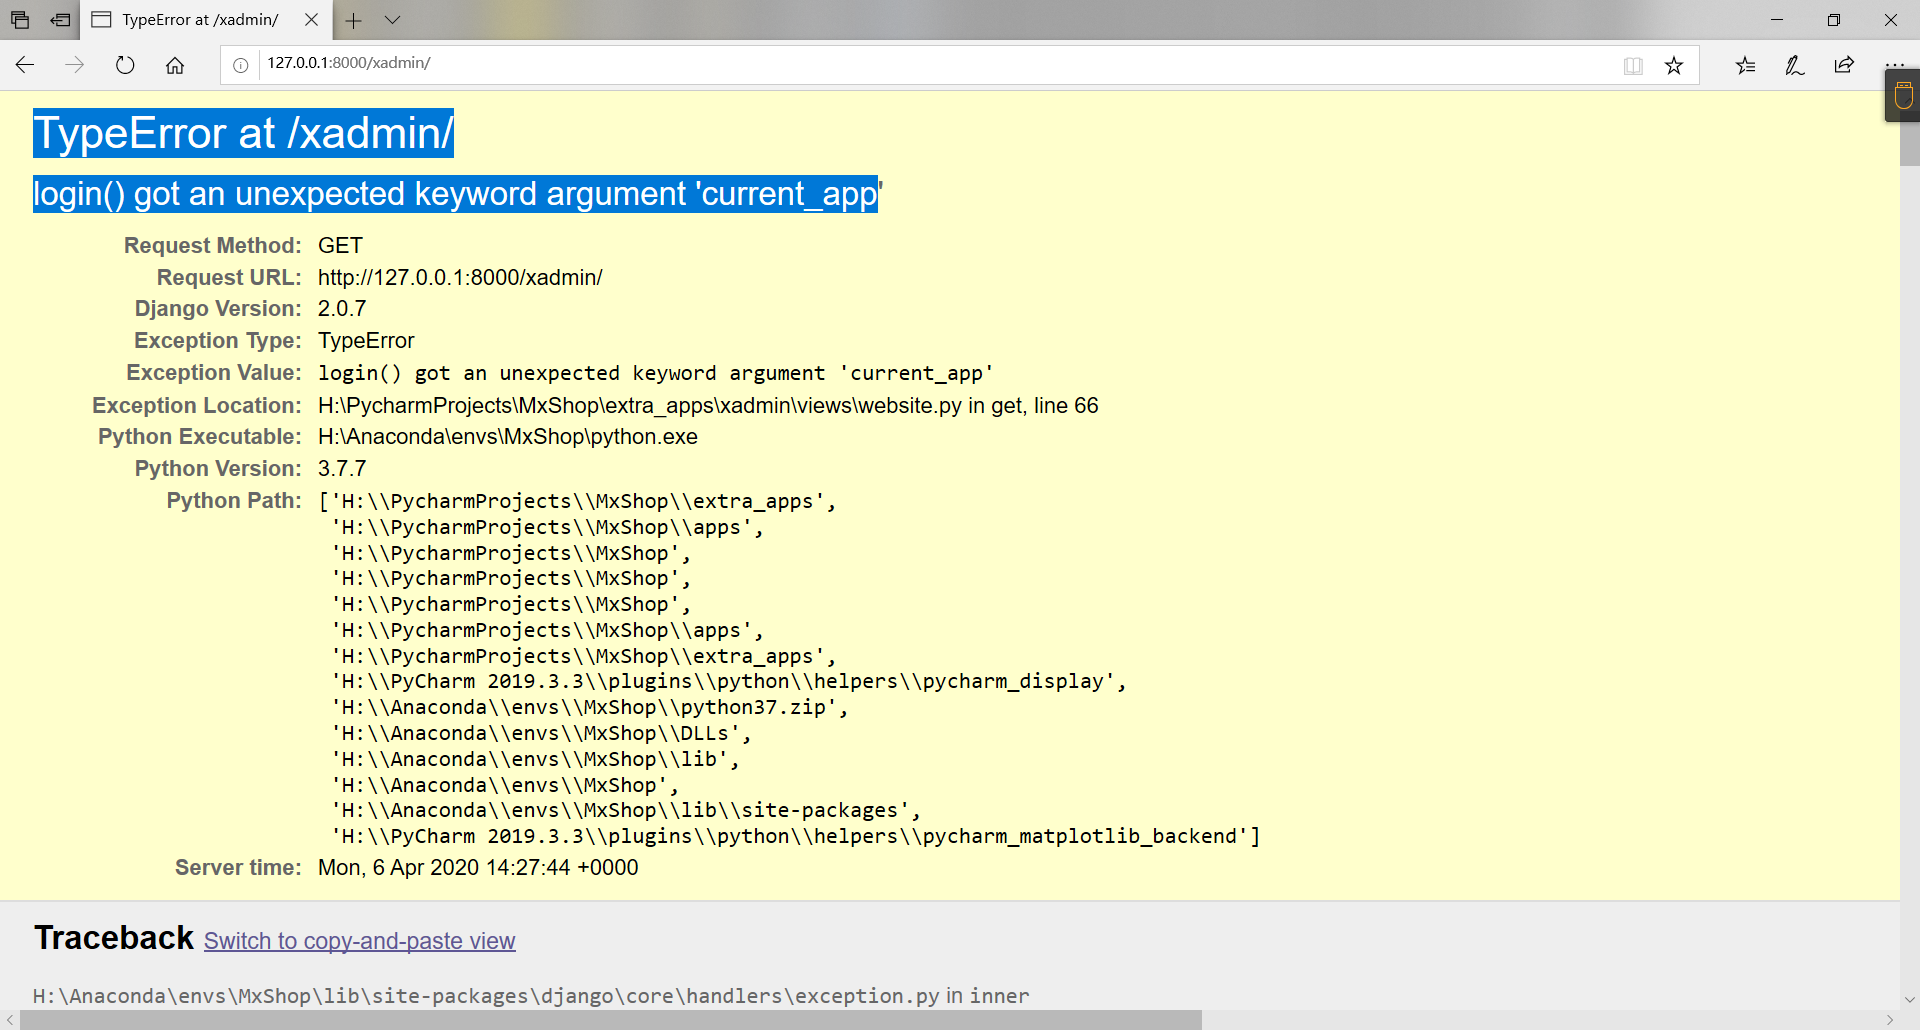Viewport: 1920px width, 1030px height.
Task: Click the horizontal scrollbar at page bottom
Action: click(x=610, y=1020)
